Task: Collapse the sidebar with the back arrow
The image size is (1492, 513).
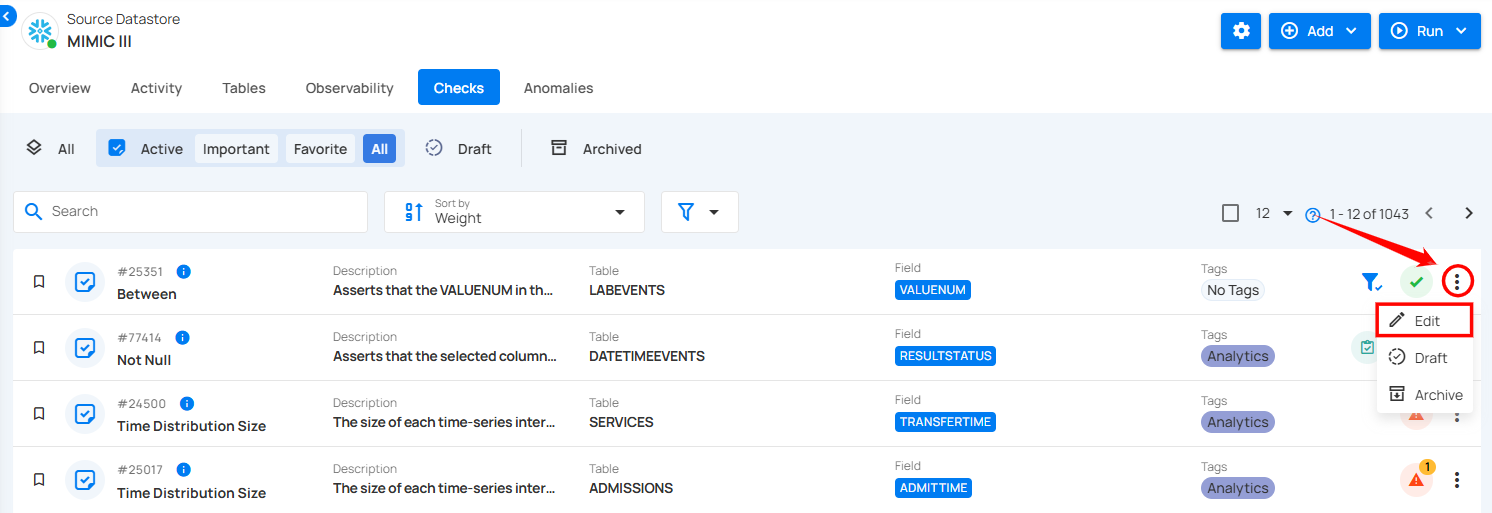Action: pyautogui.click(x=7, y=16)
